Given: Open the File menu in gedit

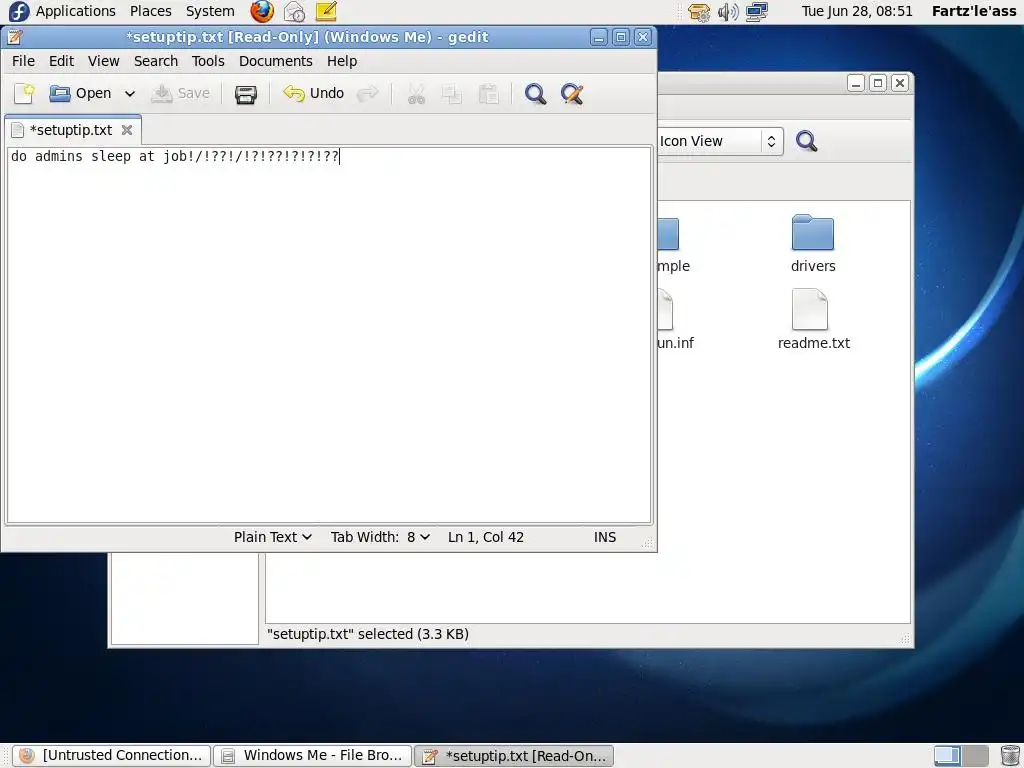Looking at the screenshot, I should pyautogui.click(x=24, y=61).
